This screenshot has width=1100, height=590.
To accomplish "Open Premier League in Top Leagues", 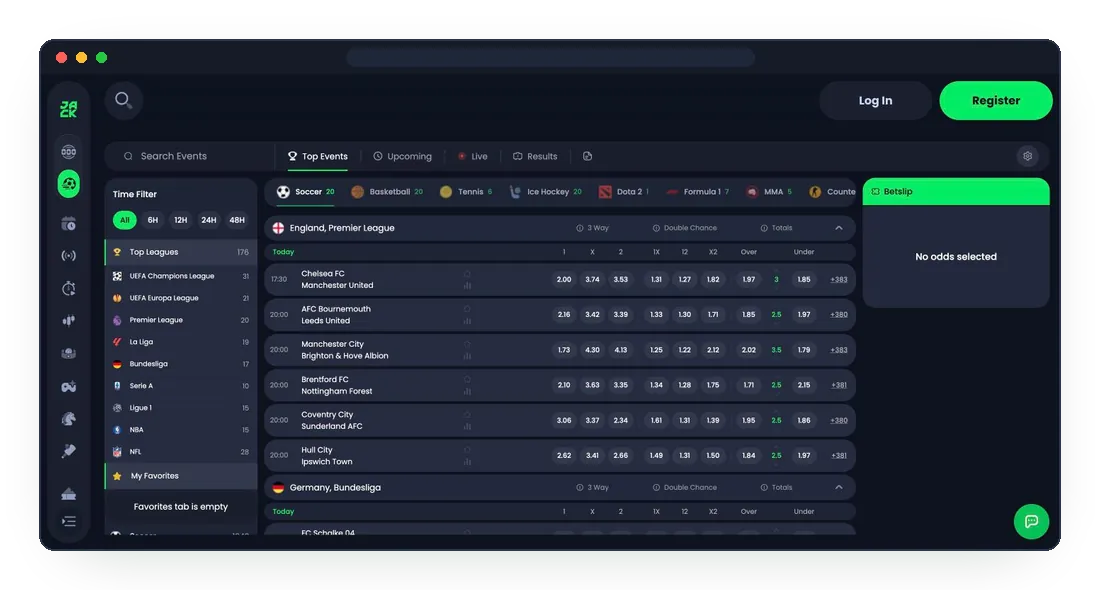I will tap(181, 320).
